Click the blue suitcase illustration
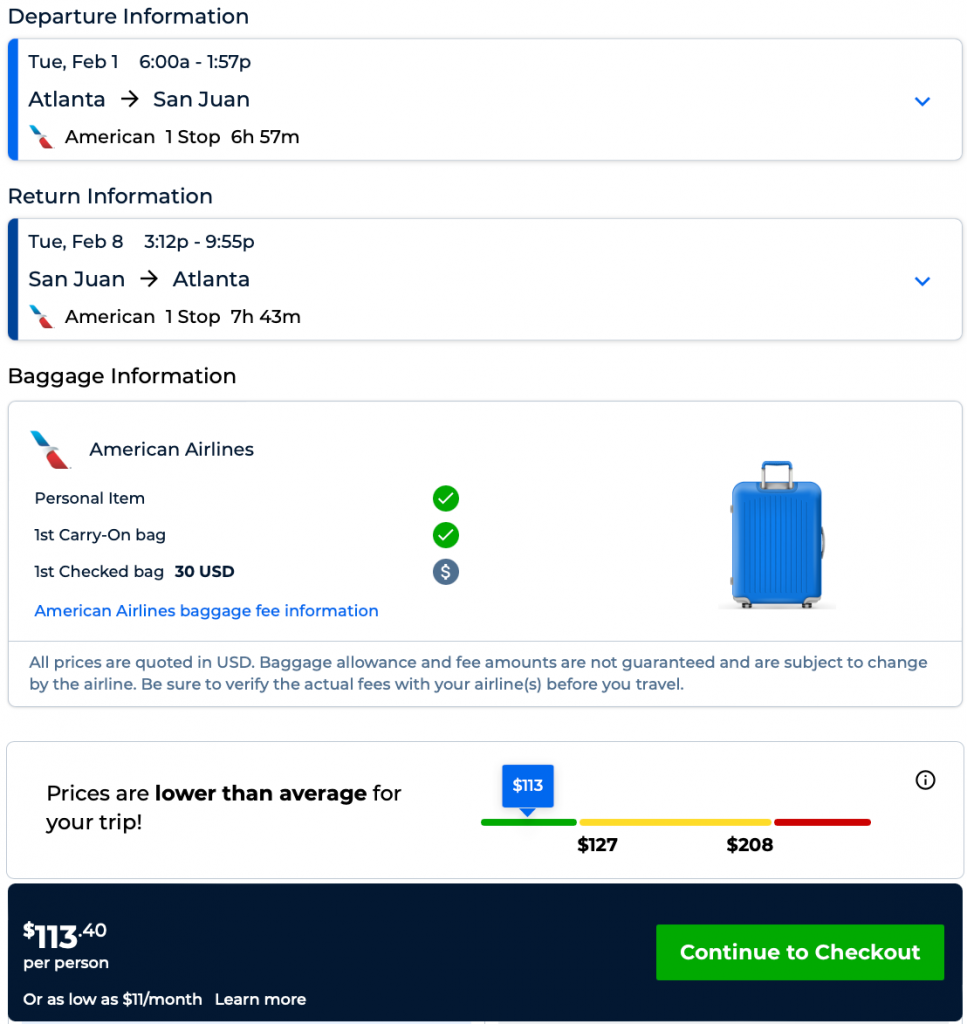 pos(777,535)
